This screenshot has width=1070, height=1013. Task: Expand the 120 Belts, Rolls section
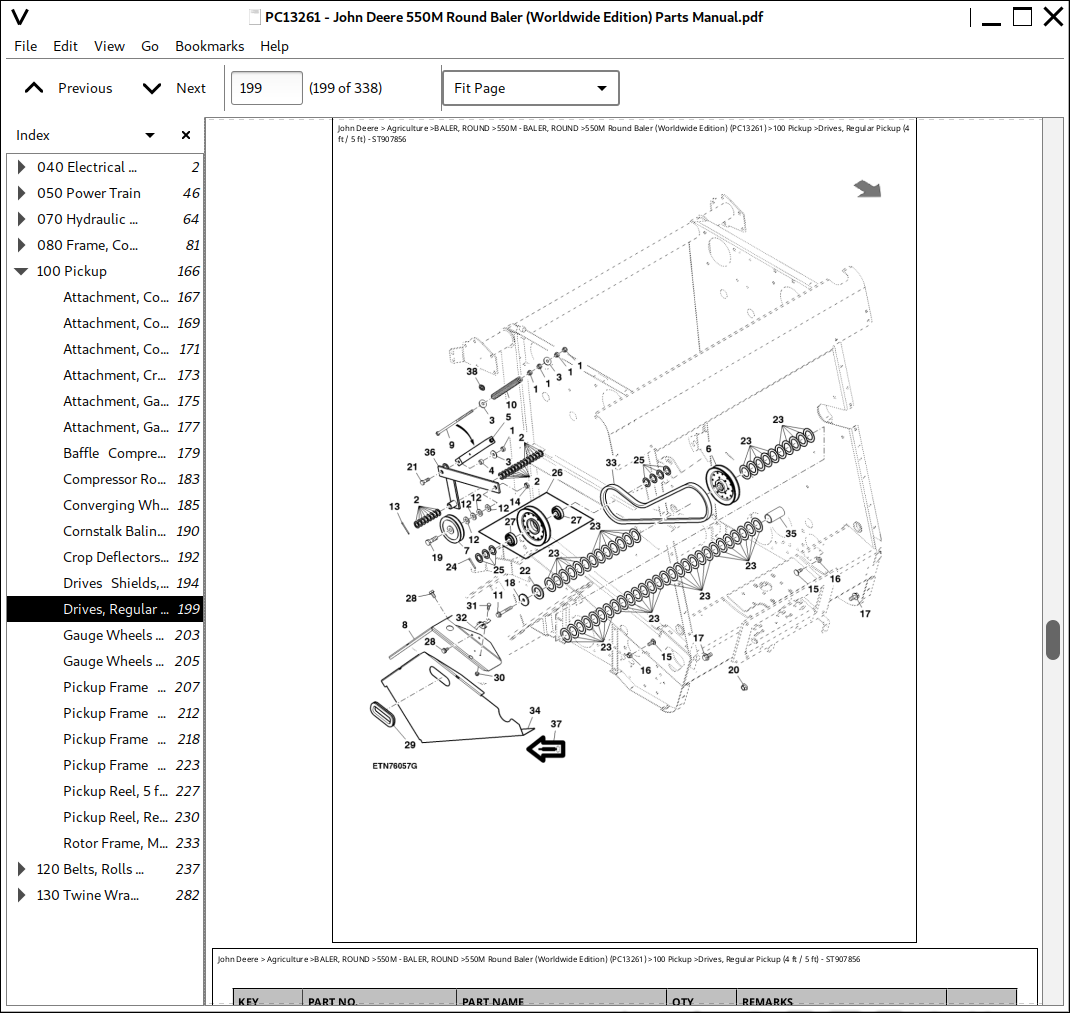21,869
